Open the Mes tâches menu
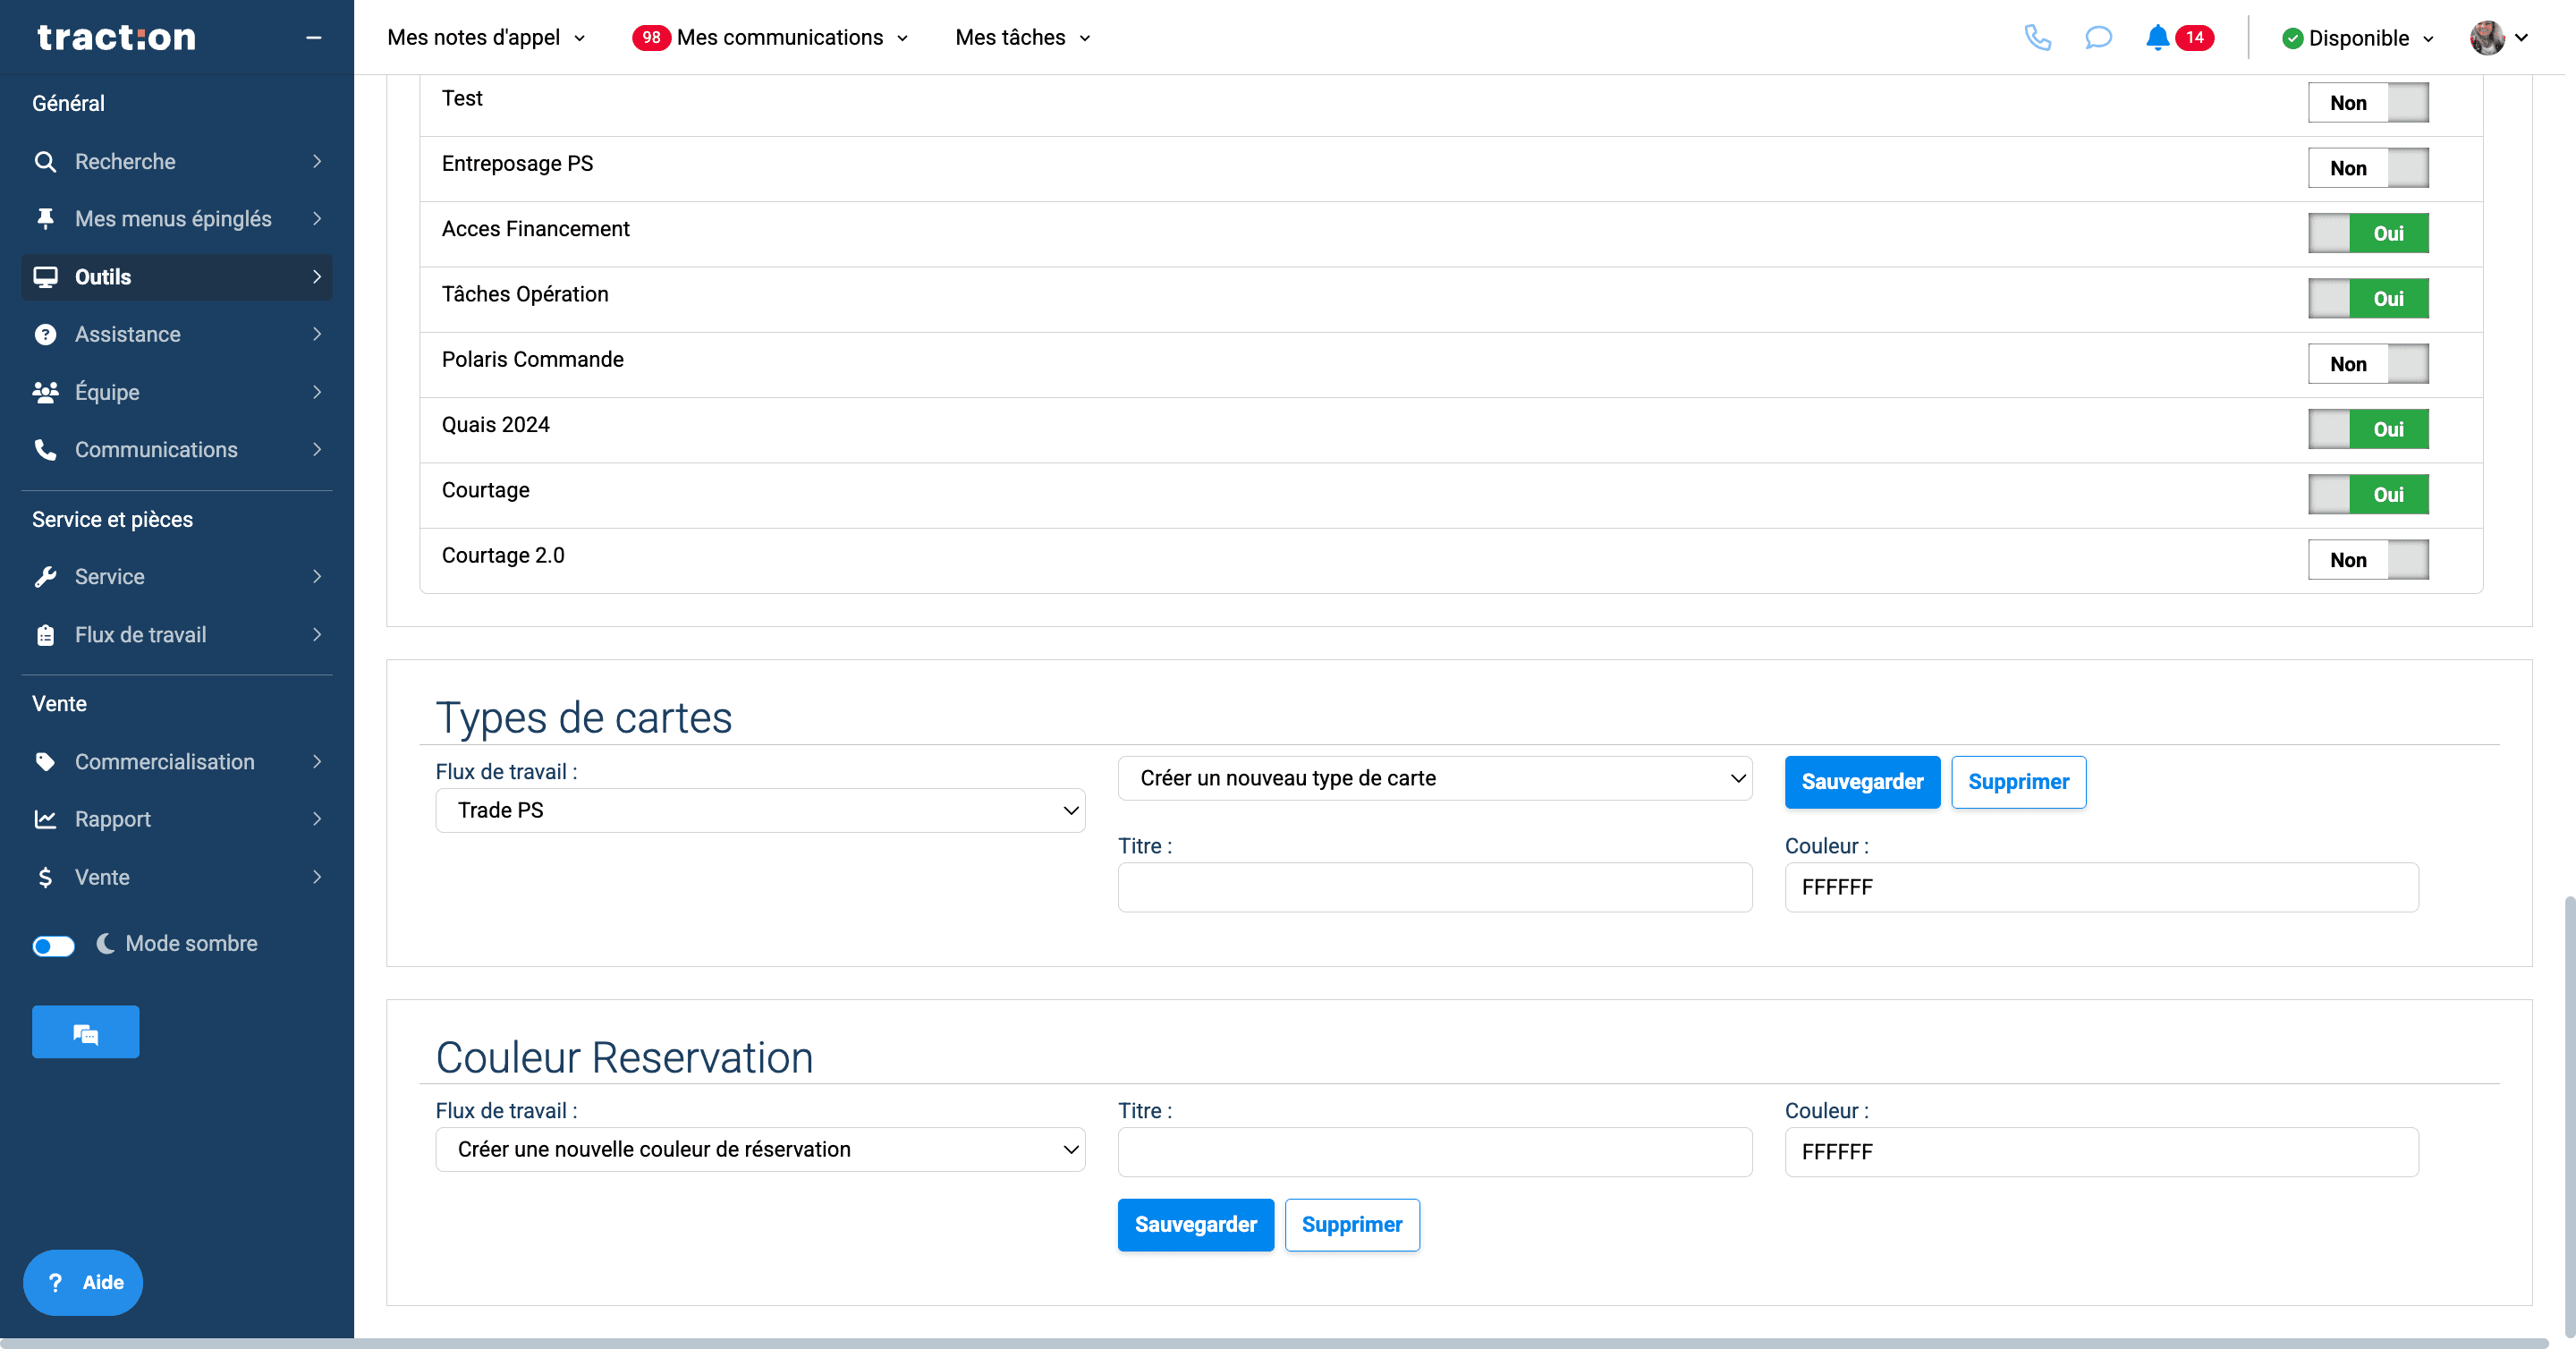 tap(1022, 37)
